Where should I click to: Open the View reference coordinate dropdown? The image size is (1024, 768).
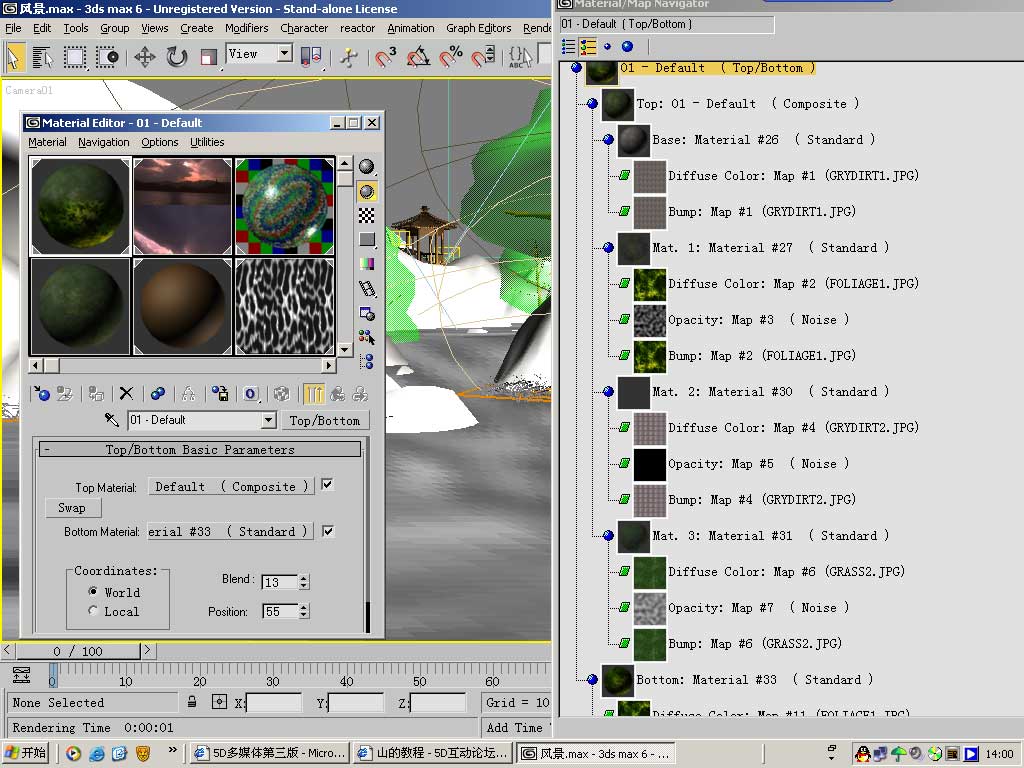(285, 53)
